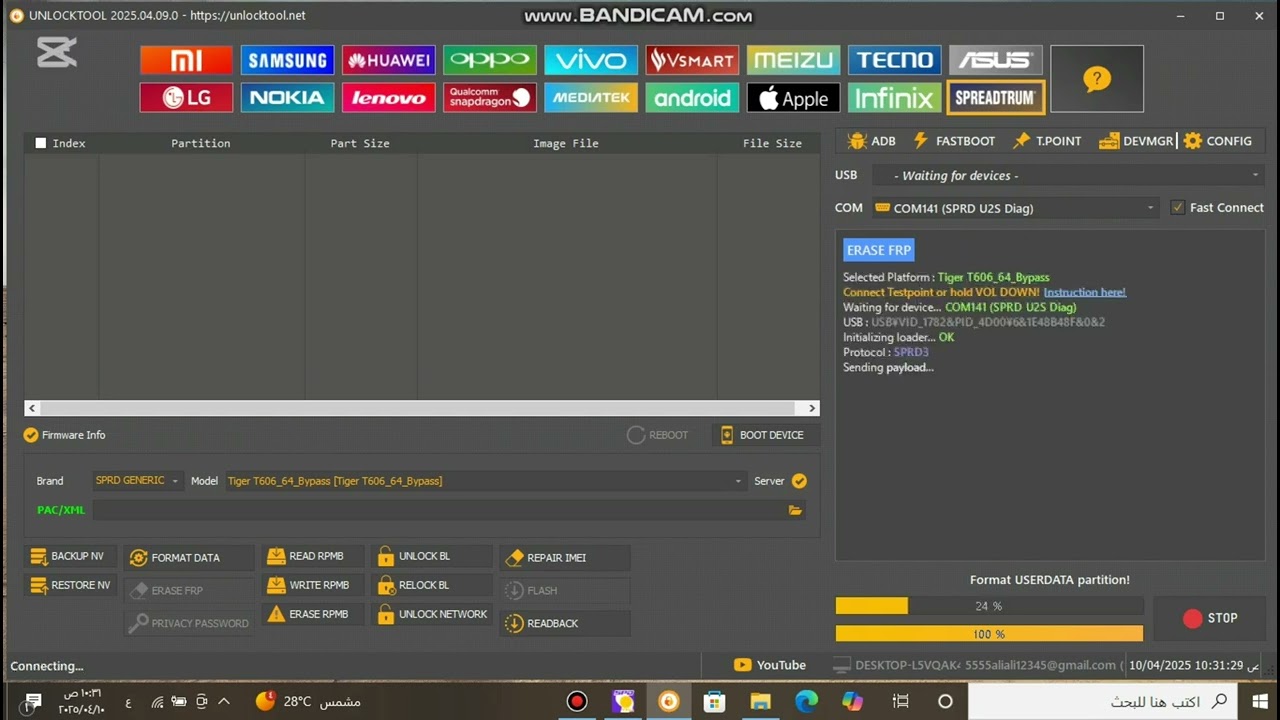This screenshot has width=1280, height=720.
Task: Browse for PAC/XML file folder icon
Action: 795,510
